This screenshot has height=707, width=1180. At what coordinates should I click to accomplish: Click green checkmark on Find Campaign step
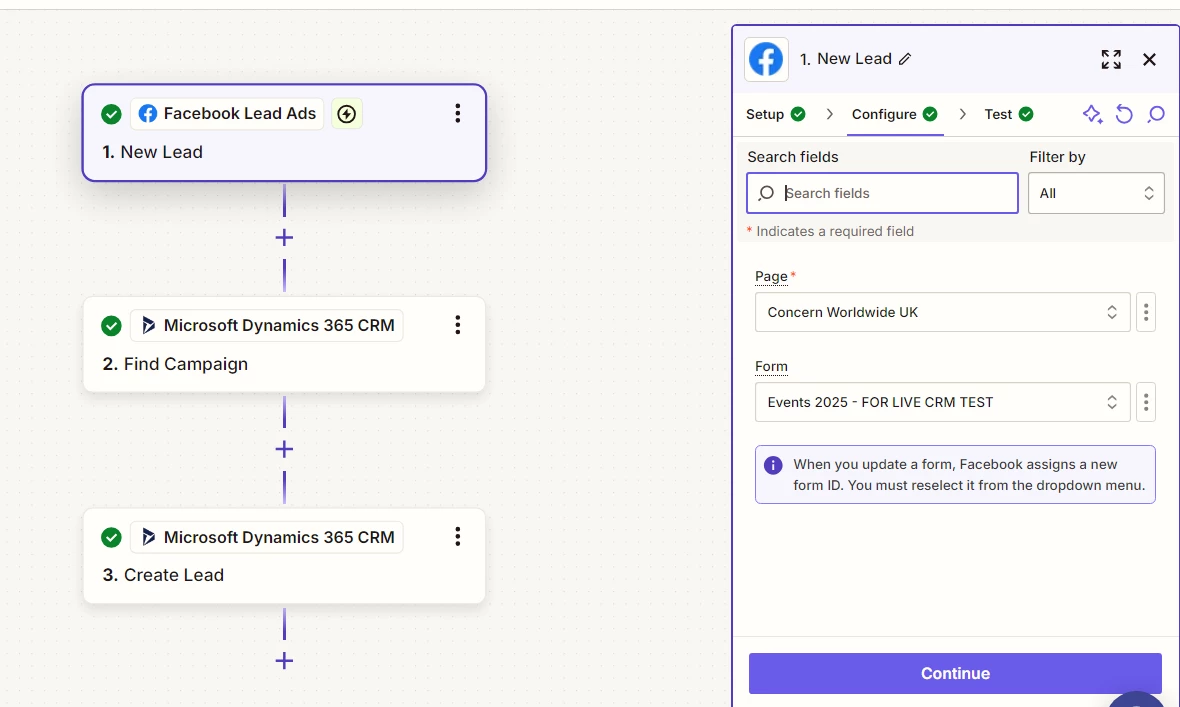(111, 326)
